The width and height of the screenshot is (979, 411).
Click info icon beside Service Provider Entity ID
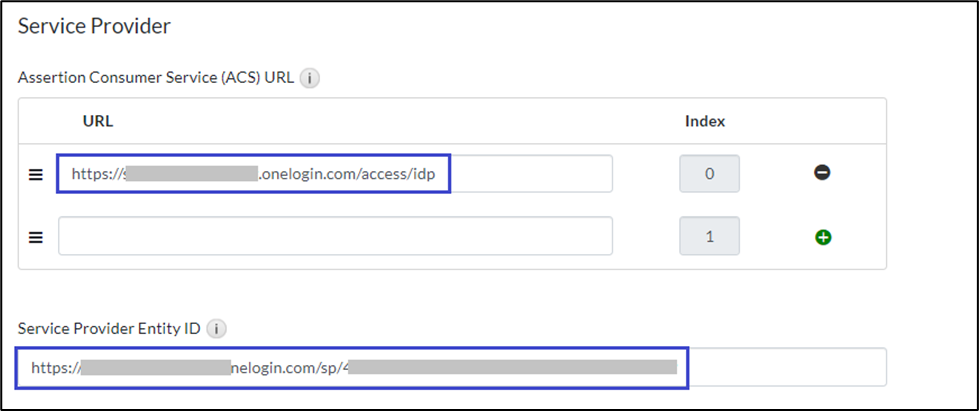point(219,328)
